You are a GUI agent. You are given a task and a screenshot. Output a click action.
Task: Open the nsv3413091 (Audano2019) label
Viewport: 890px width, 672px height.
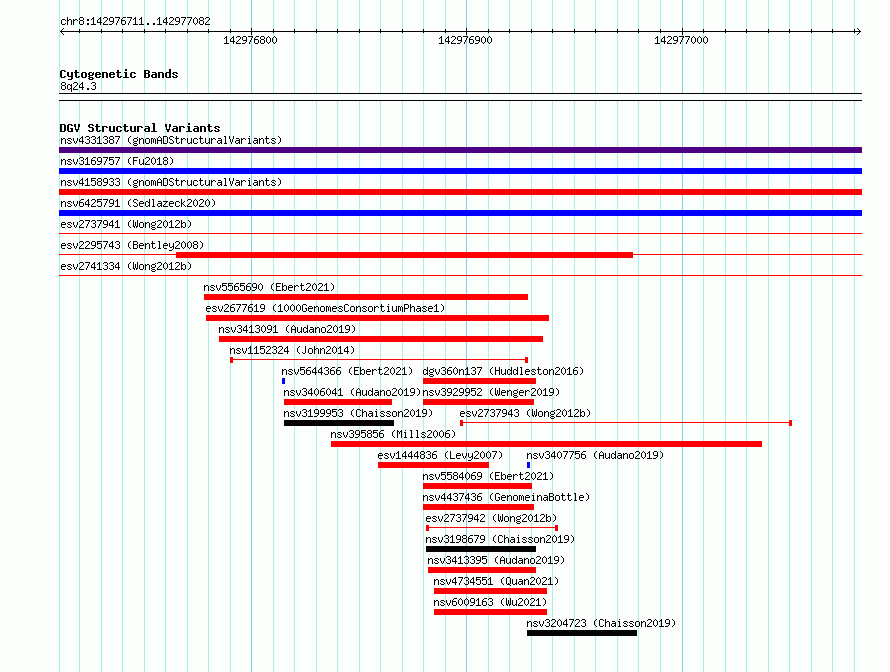[x=287, y=329]
